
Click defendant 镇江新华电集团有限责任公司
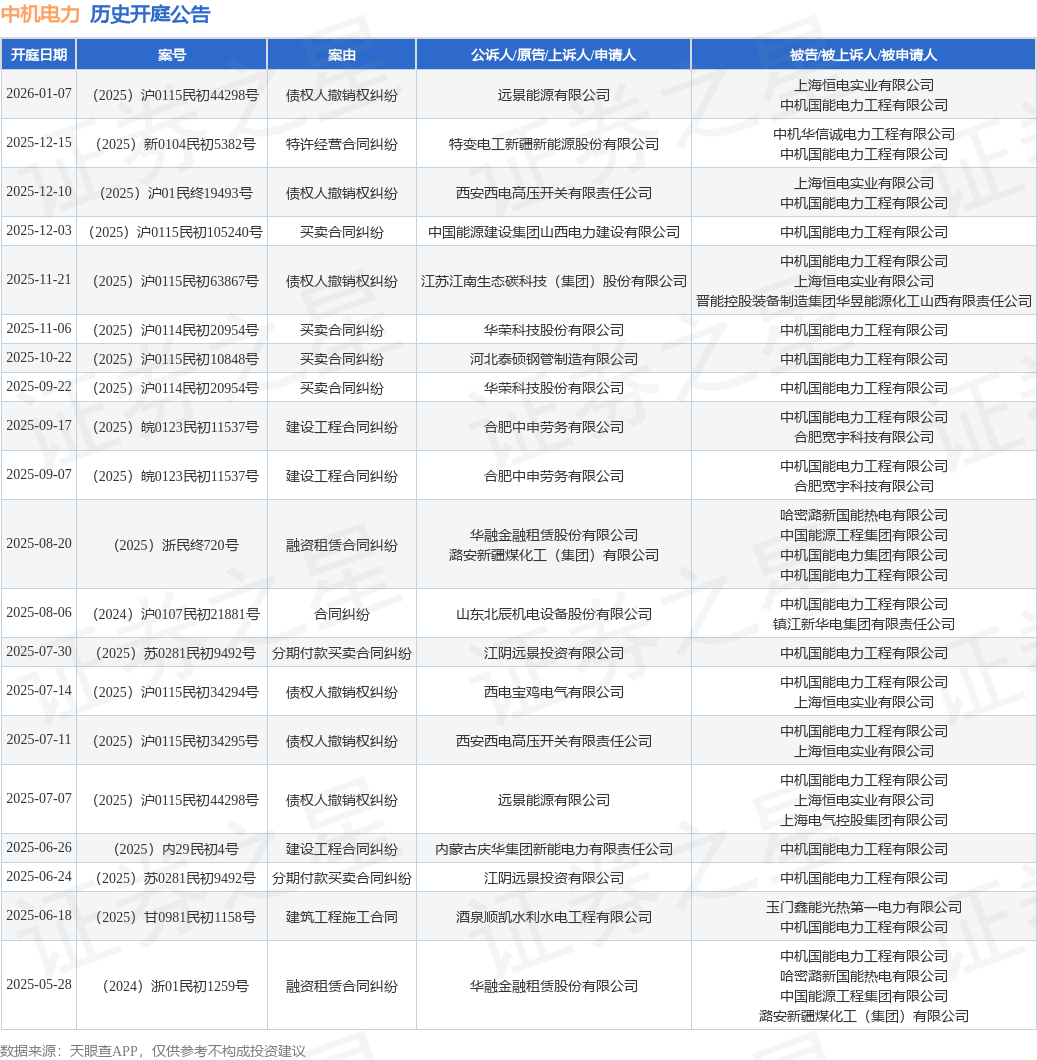coord(863,625)
